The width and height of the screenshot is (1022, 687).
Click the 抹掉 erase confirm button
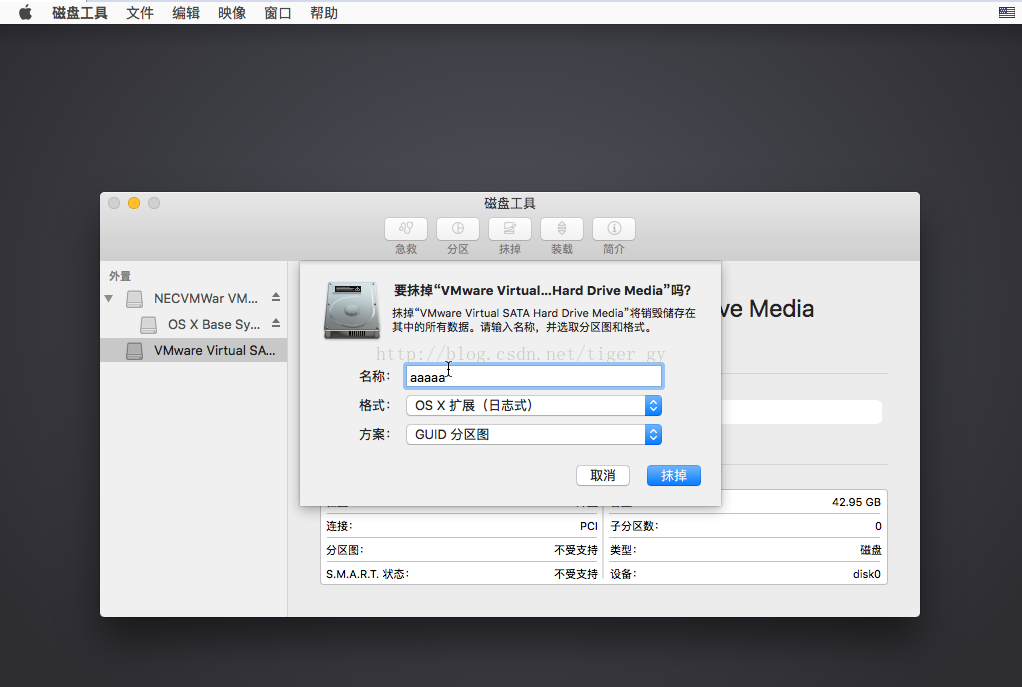(x=674, y=476)
